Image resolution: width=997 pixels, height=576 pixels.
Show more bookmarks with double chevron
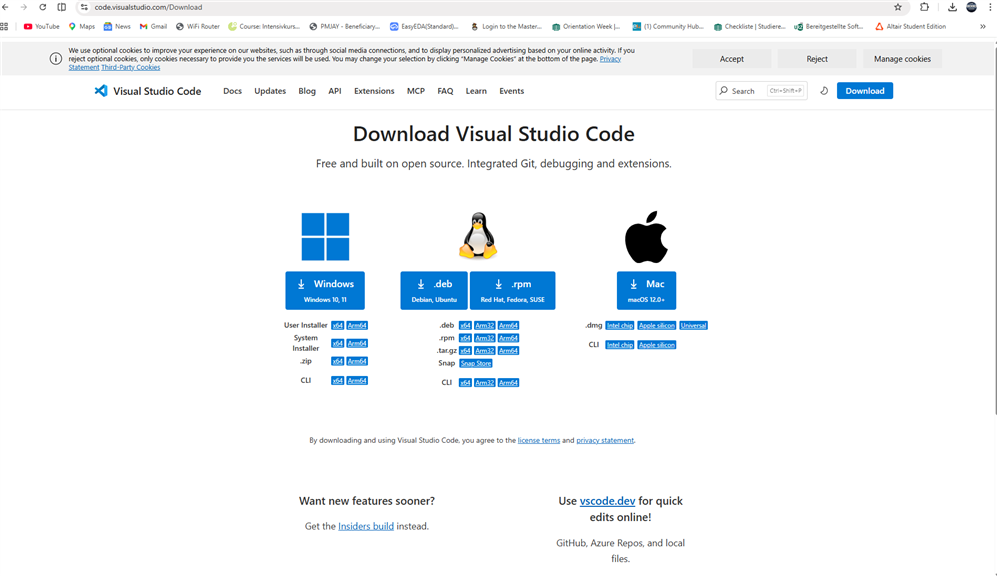(982, 27)
